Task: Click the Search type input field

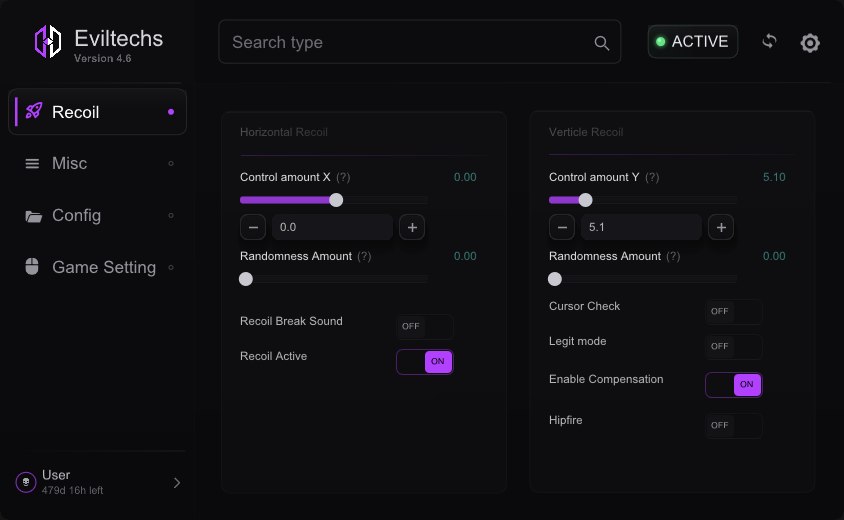Action: click(419, 42)
